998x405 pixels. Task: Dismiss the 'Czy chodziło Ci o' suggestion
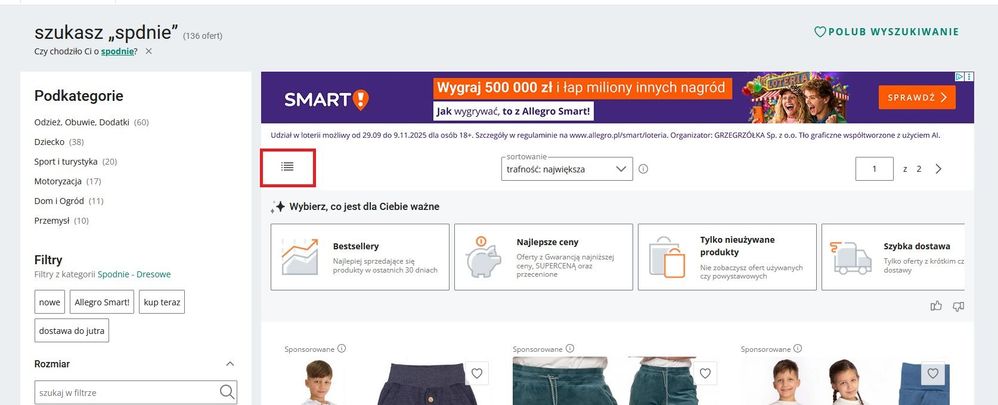(148, 51)
